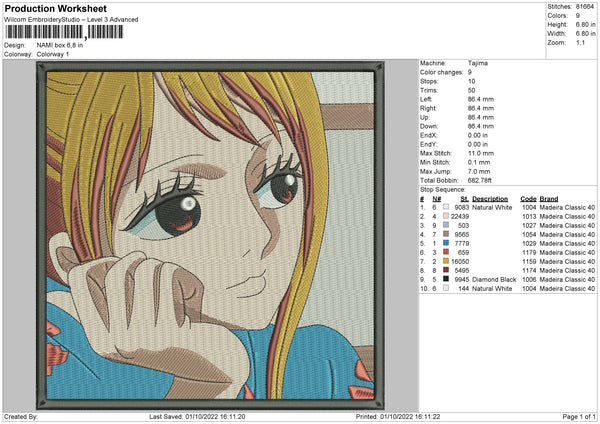Screen dimensions: 600x424
Task: Click the Stops value '10'
Action: [471, 81]
